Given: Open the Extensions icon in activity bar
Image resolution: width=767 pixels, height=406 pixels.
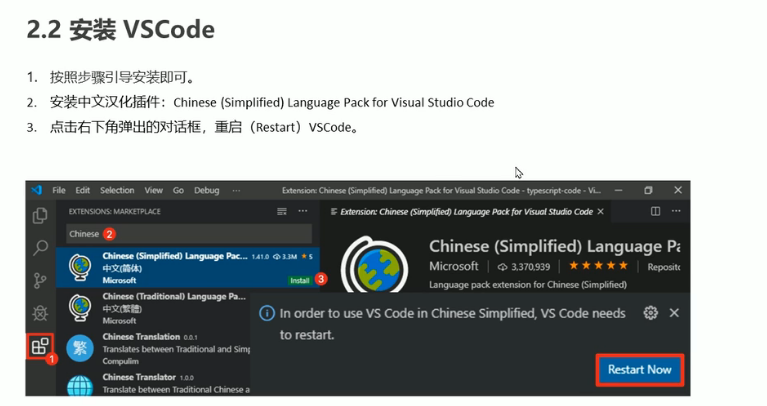Looking at the screenshot, I should coord(40,348).
